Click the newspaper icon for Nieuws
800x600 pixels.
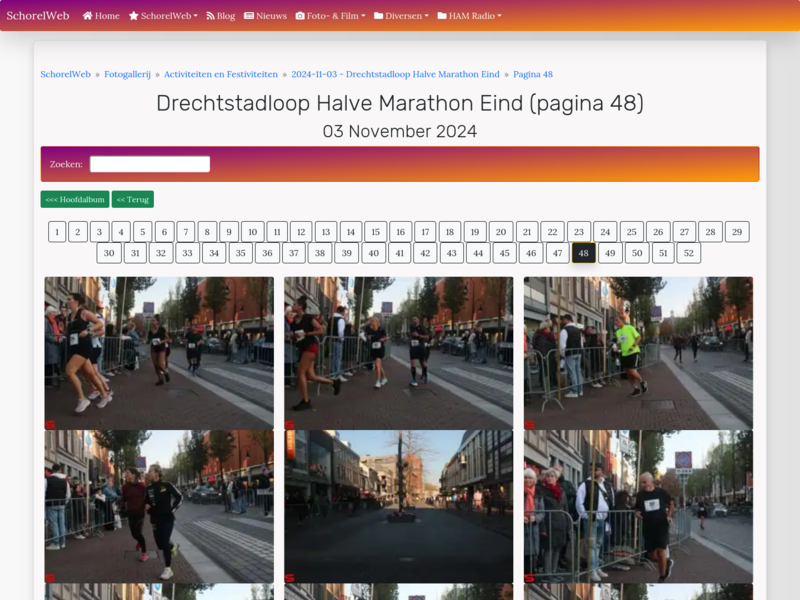point(249,16)
